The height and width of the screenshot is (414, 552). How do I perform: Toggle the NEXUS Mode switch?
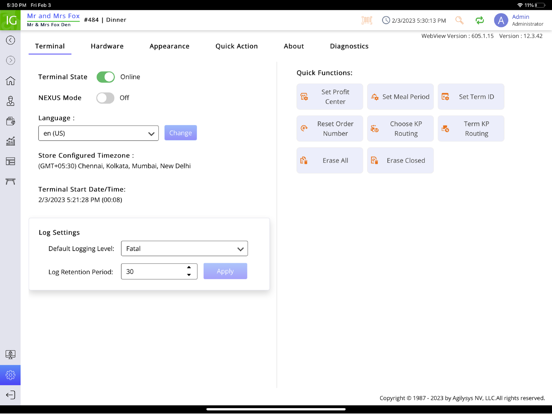click(x=105, y=98)
